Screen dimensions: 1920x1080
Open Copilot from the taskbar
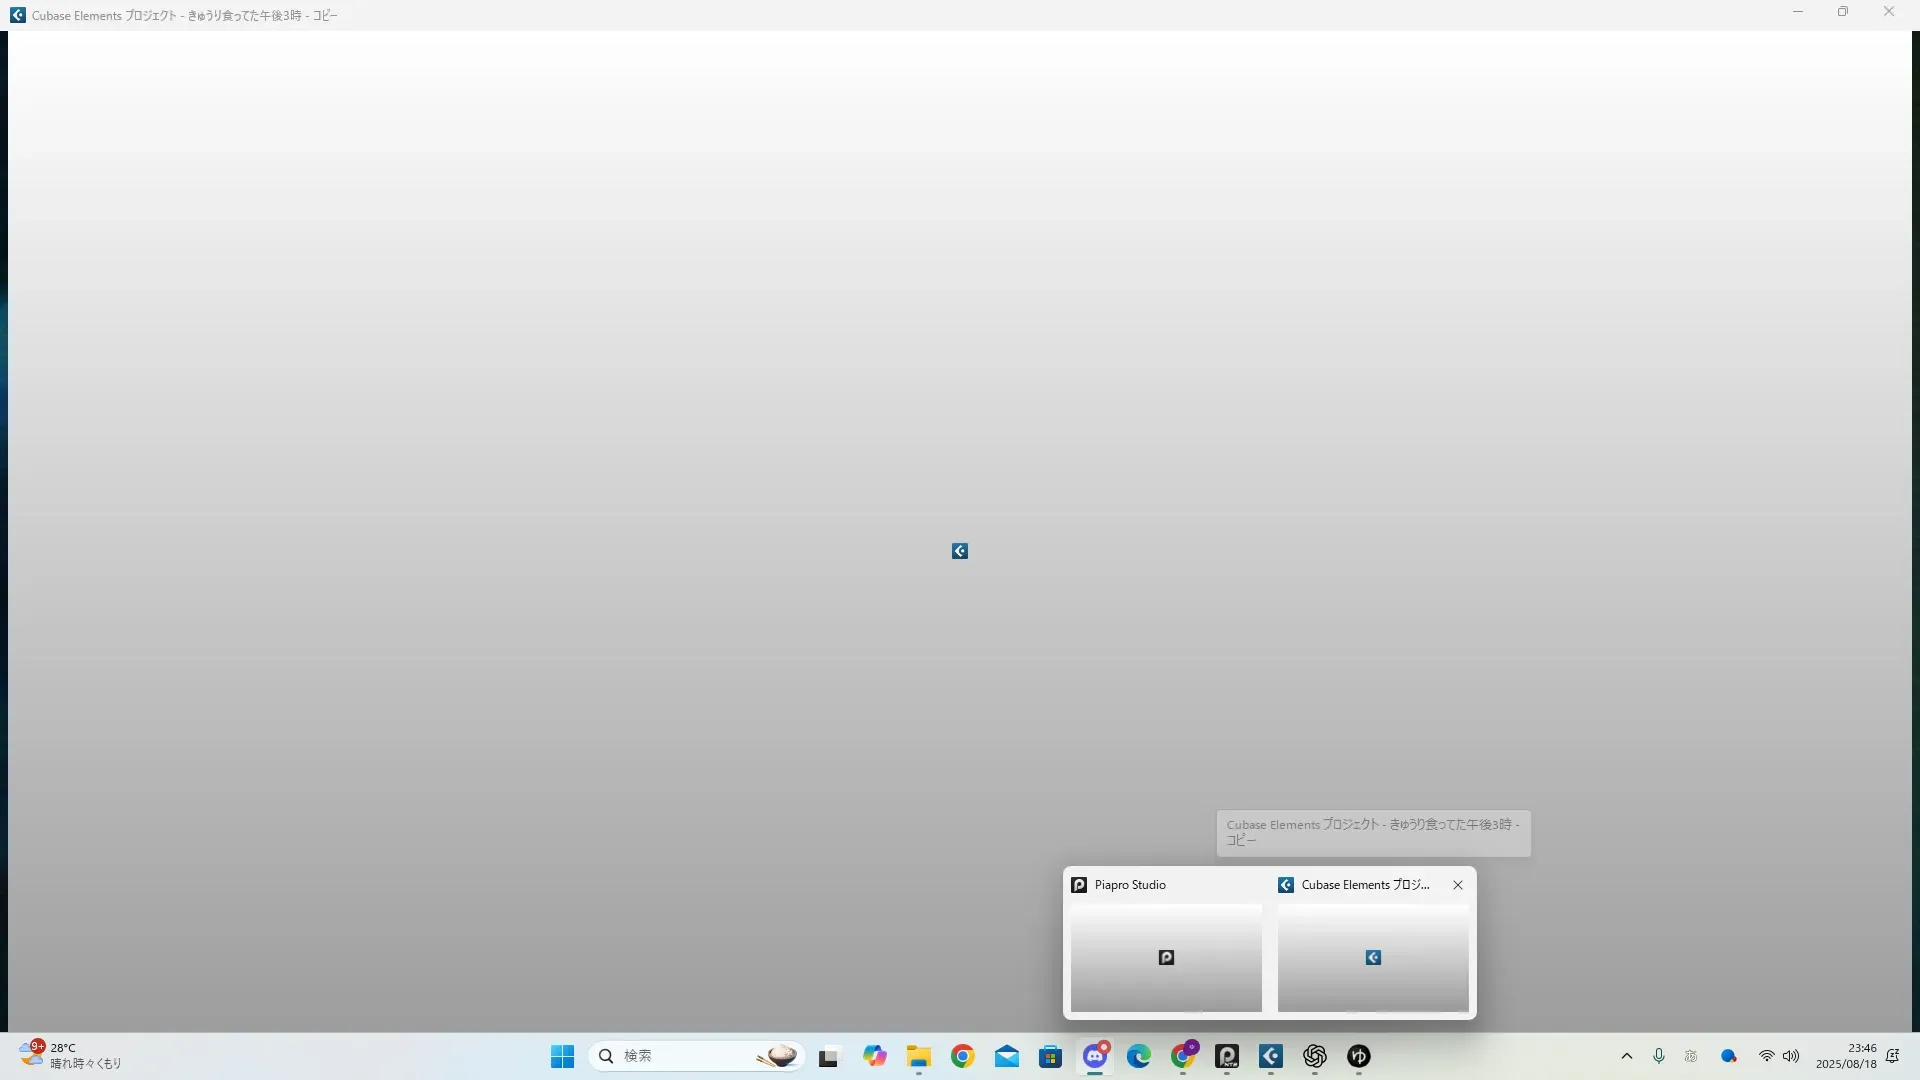coord(875,1056)
